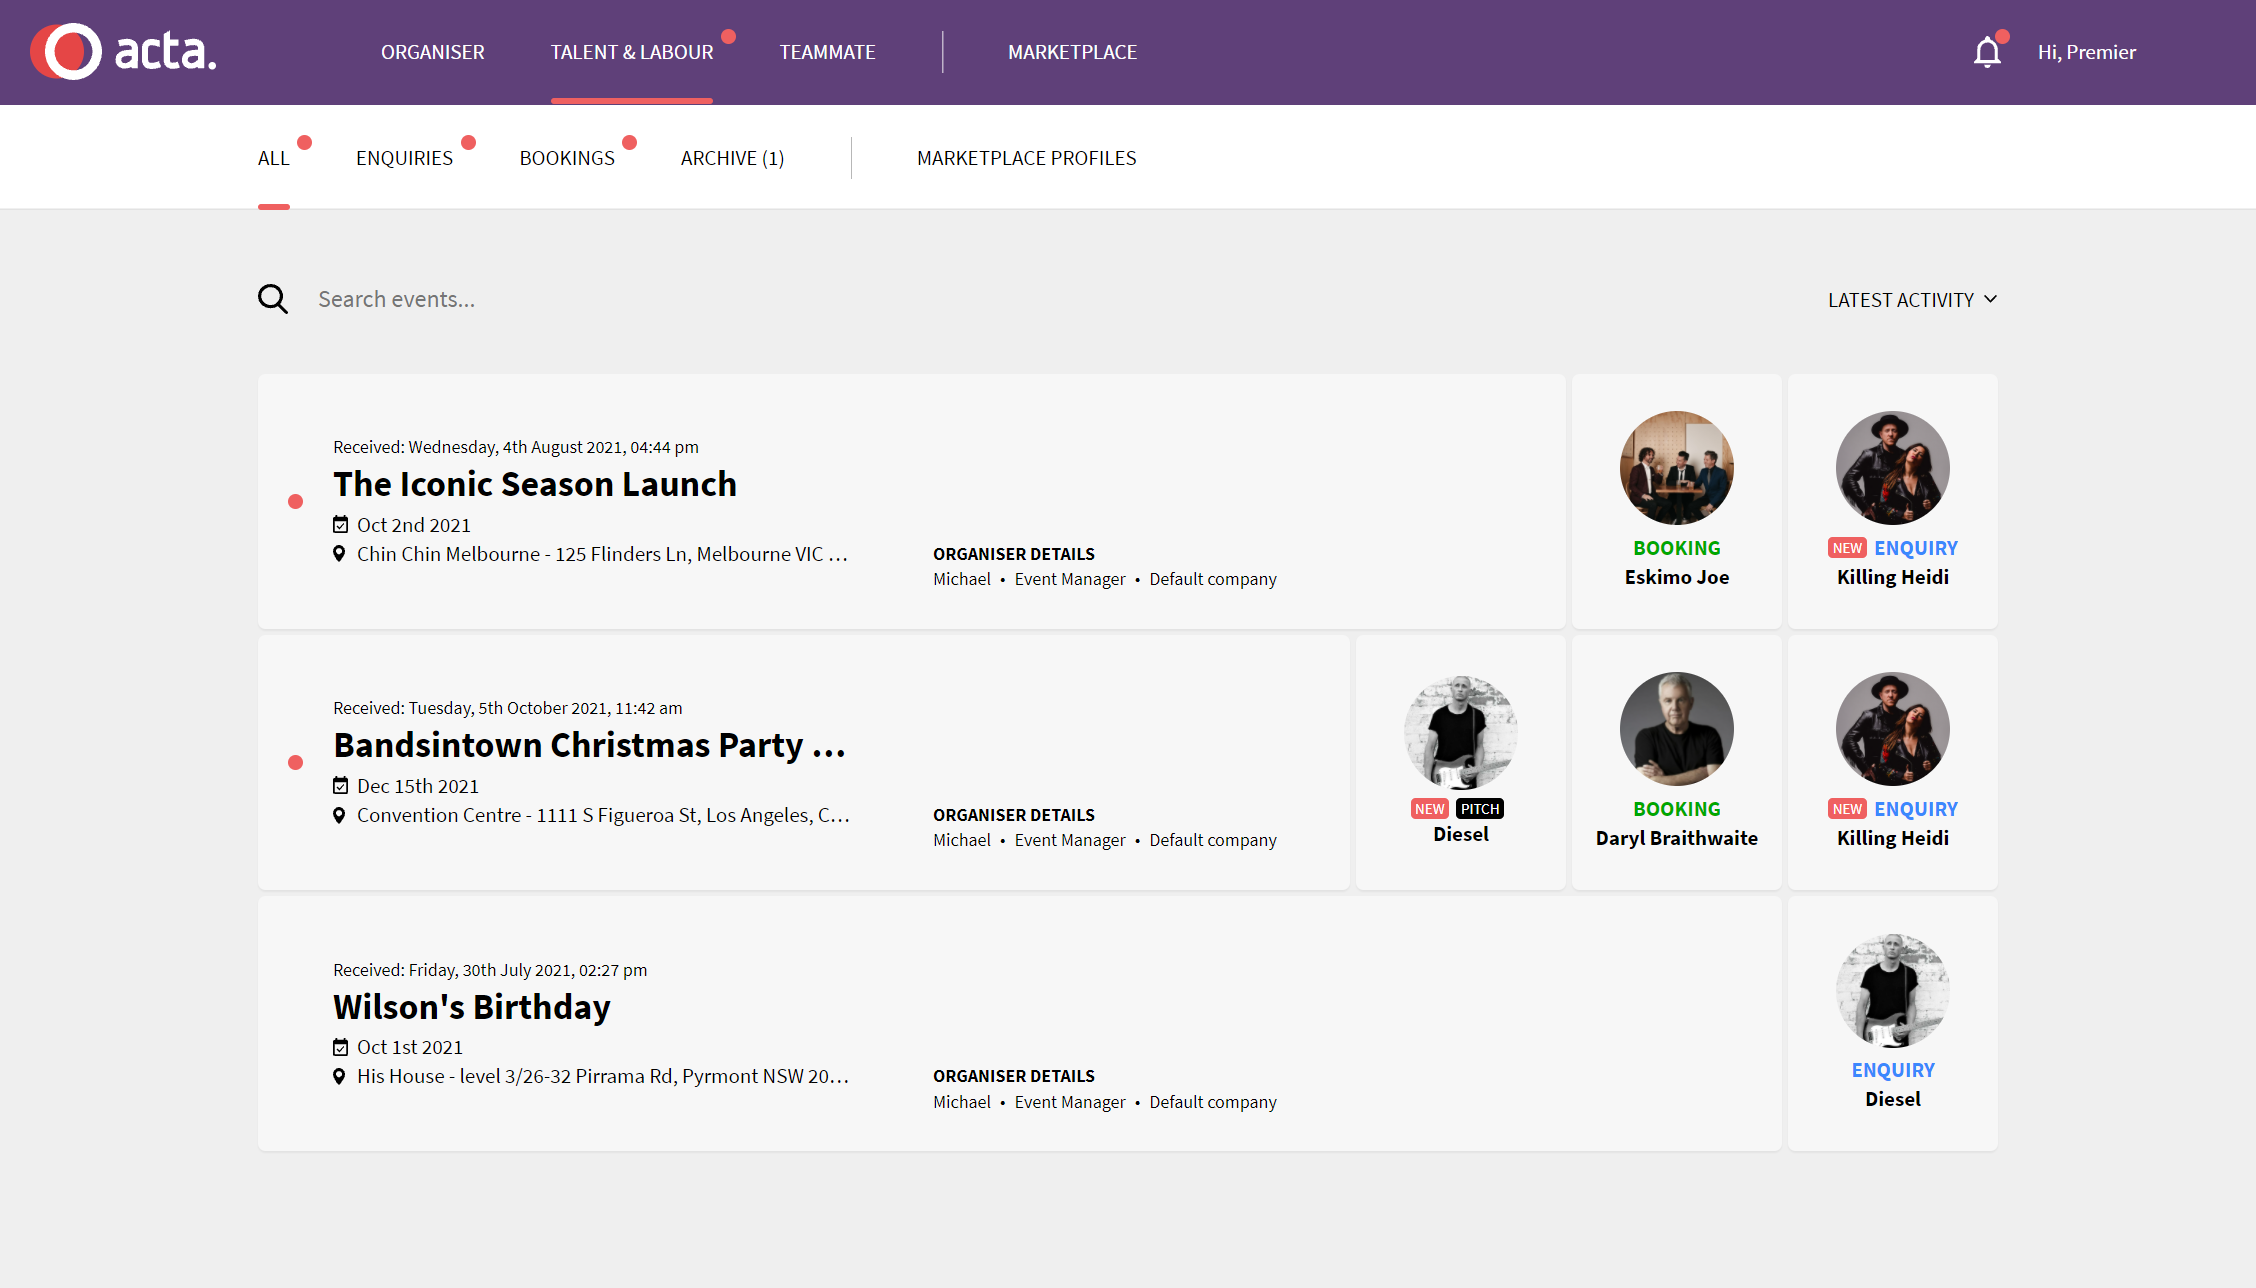Click ORGANISER DETAILS under The Iconic Season Launch

coord(1014,554)
